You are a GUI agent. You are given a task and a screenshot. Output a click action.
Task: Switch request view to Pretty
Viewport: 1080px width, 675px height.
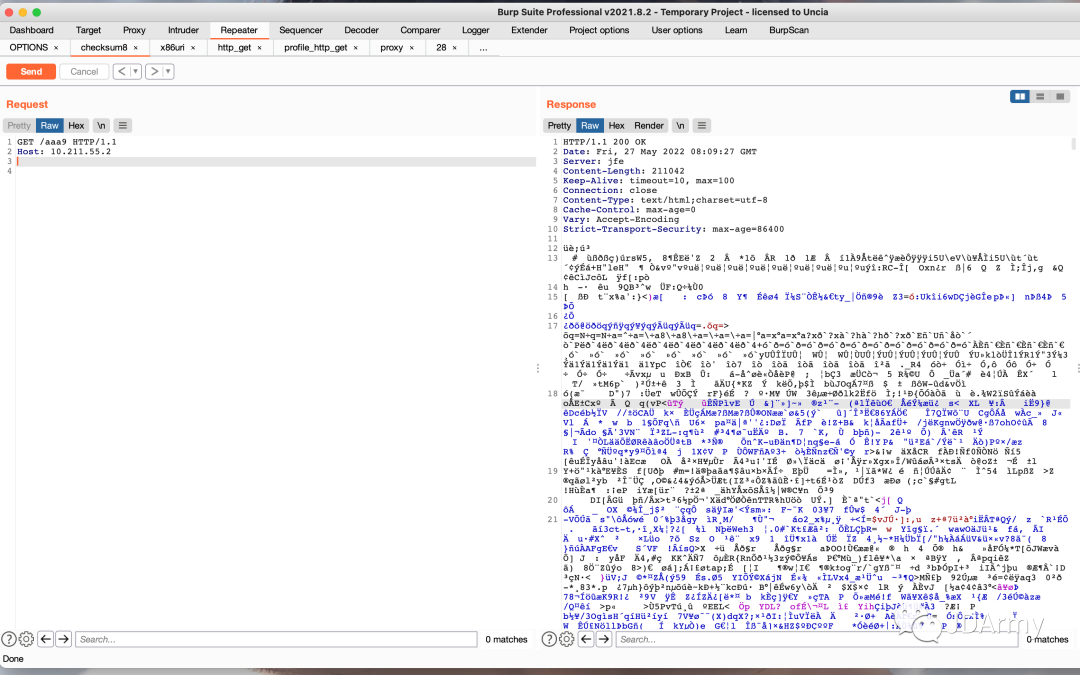pyautogui.click(x=19, y=125)
